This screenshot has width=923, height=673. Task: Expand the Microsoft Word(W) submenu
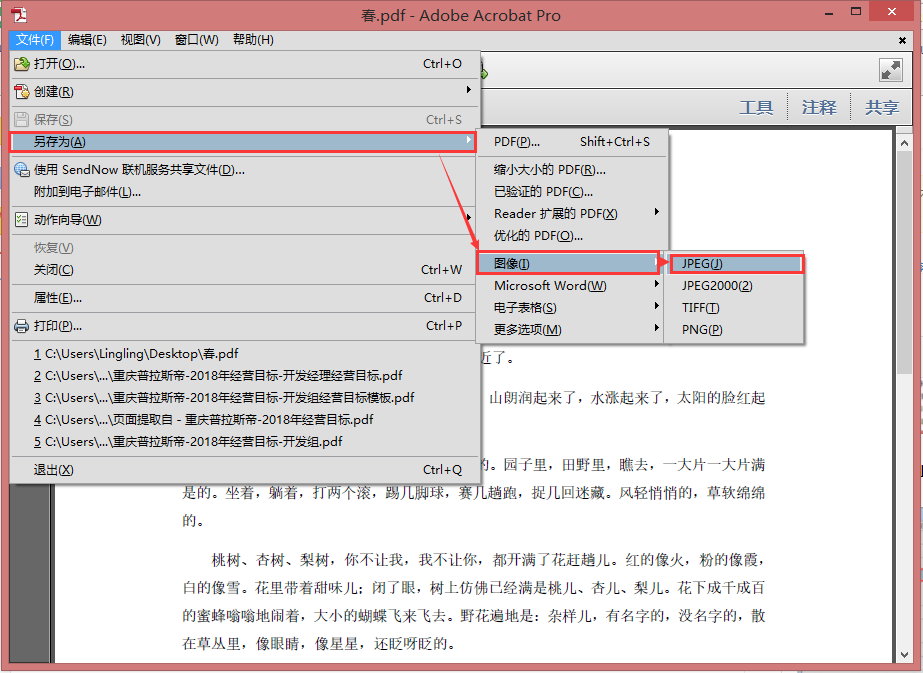pos(572,286)
